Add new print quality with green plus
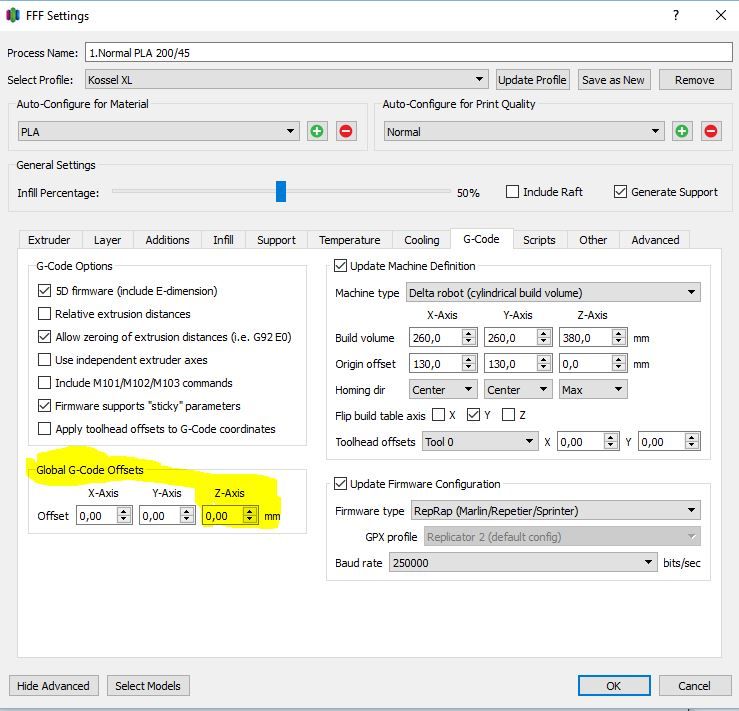 (x=682, y=131)
